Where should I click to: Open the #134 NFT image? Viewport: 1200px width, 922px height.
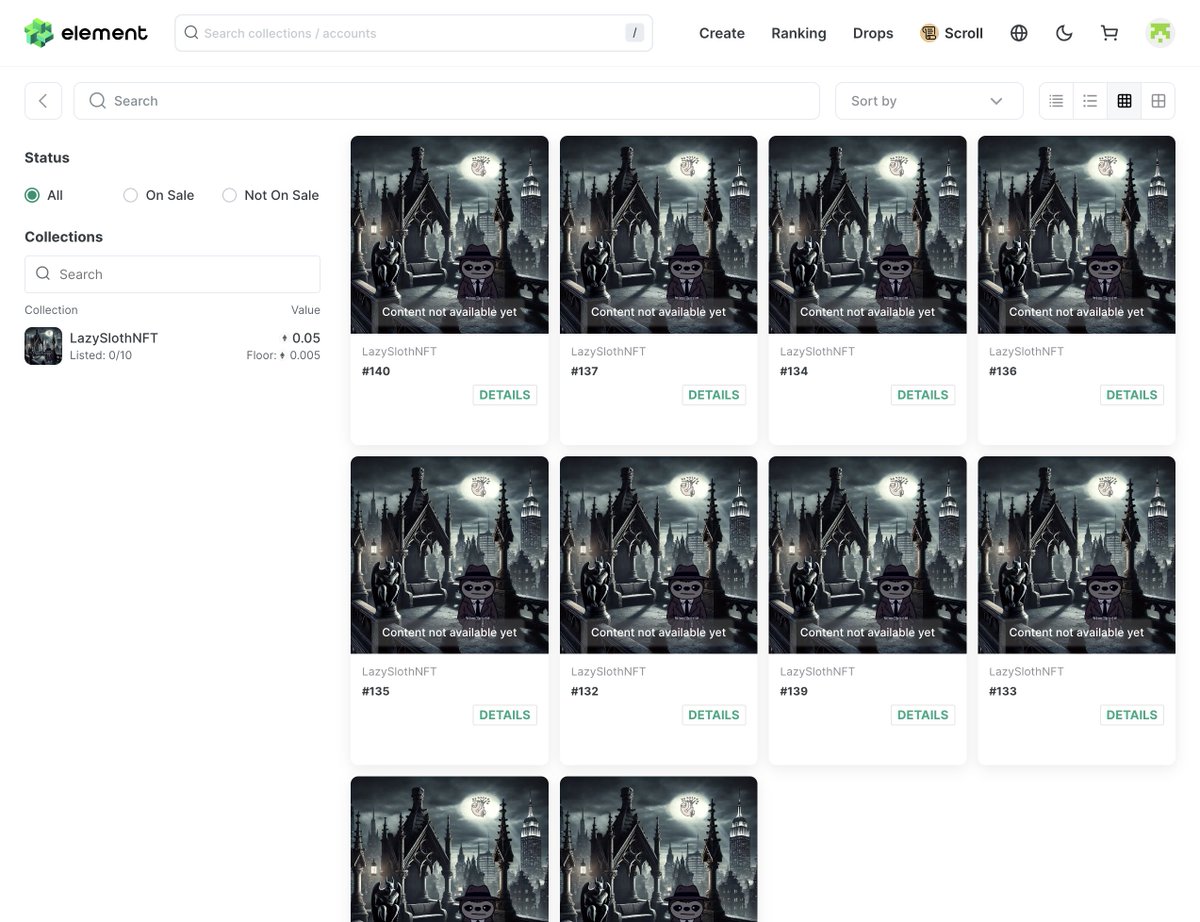coord(868,235)
